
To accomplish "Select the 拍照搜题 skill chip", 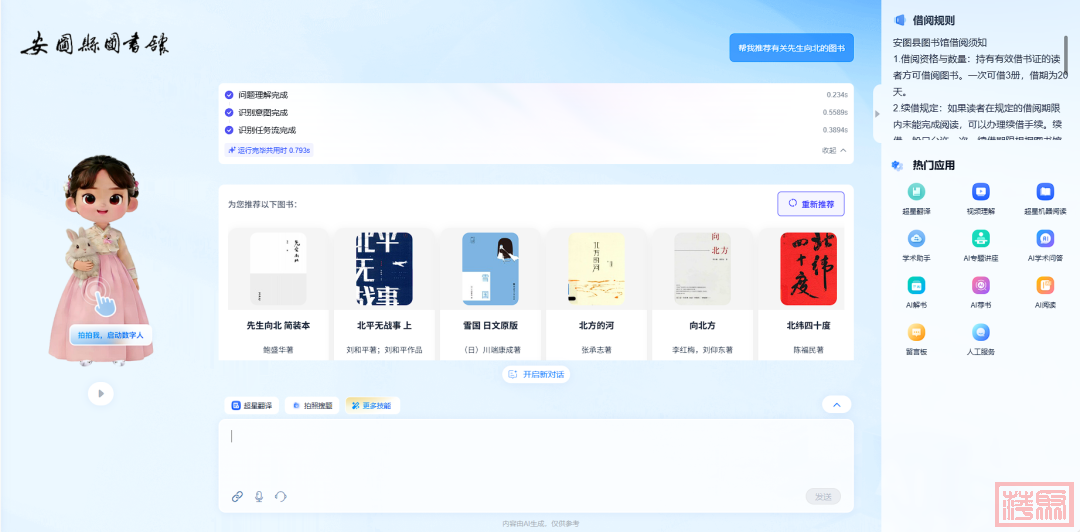I will pos(312,406).
